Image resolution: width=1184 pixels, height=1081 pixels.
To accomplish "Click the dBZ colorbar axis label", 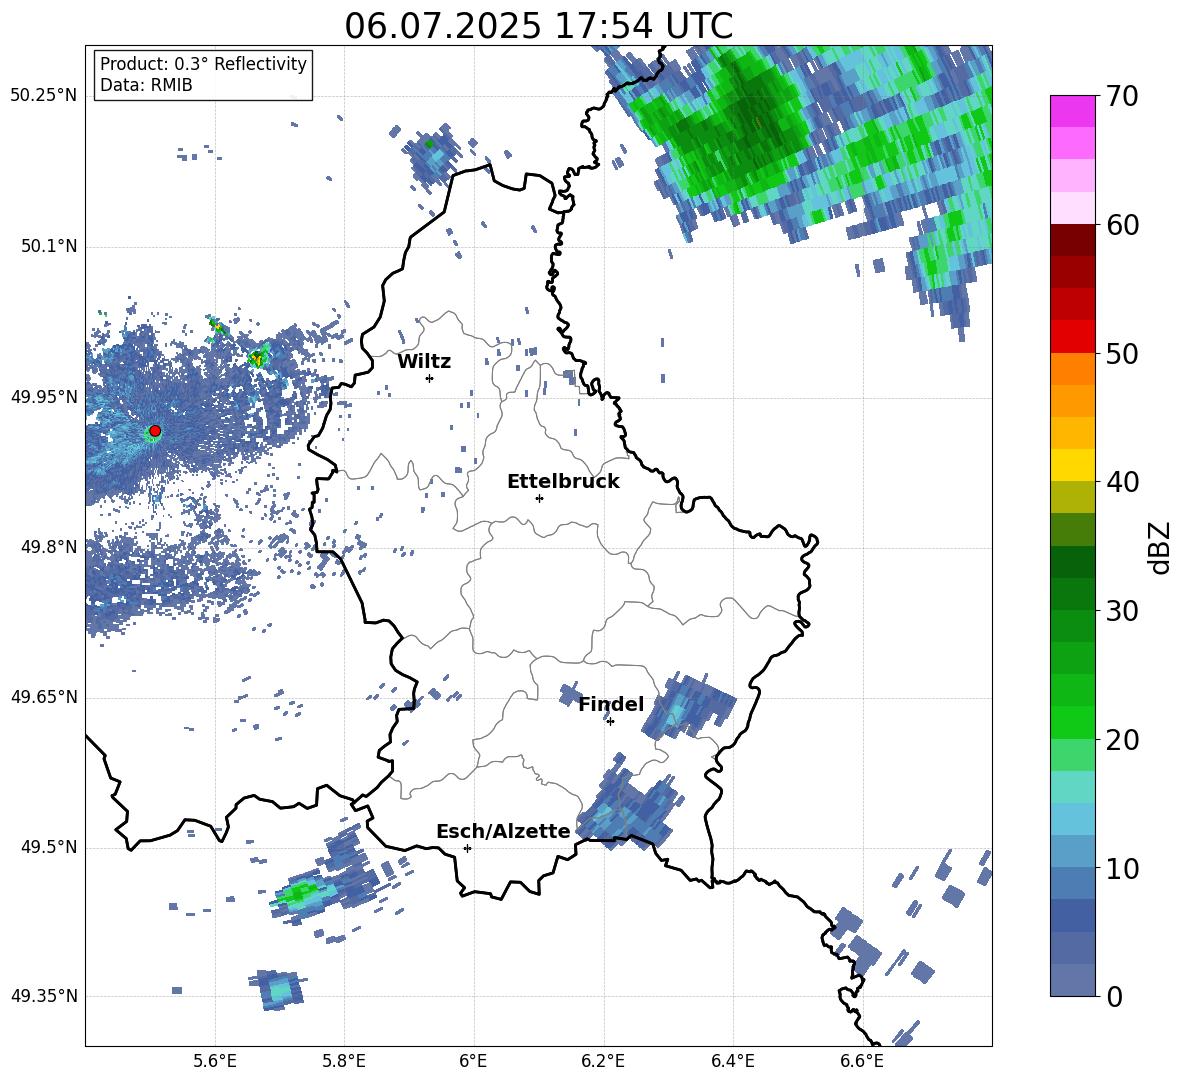I will (x=1159, y=547).
